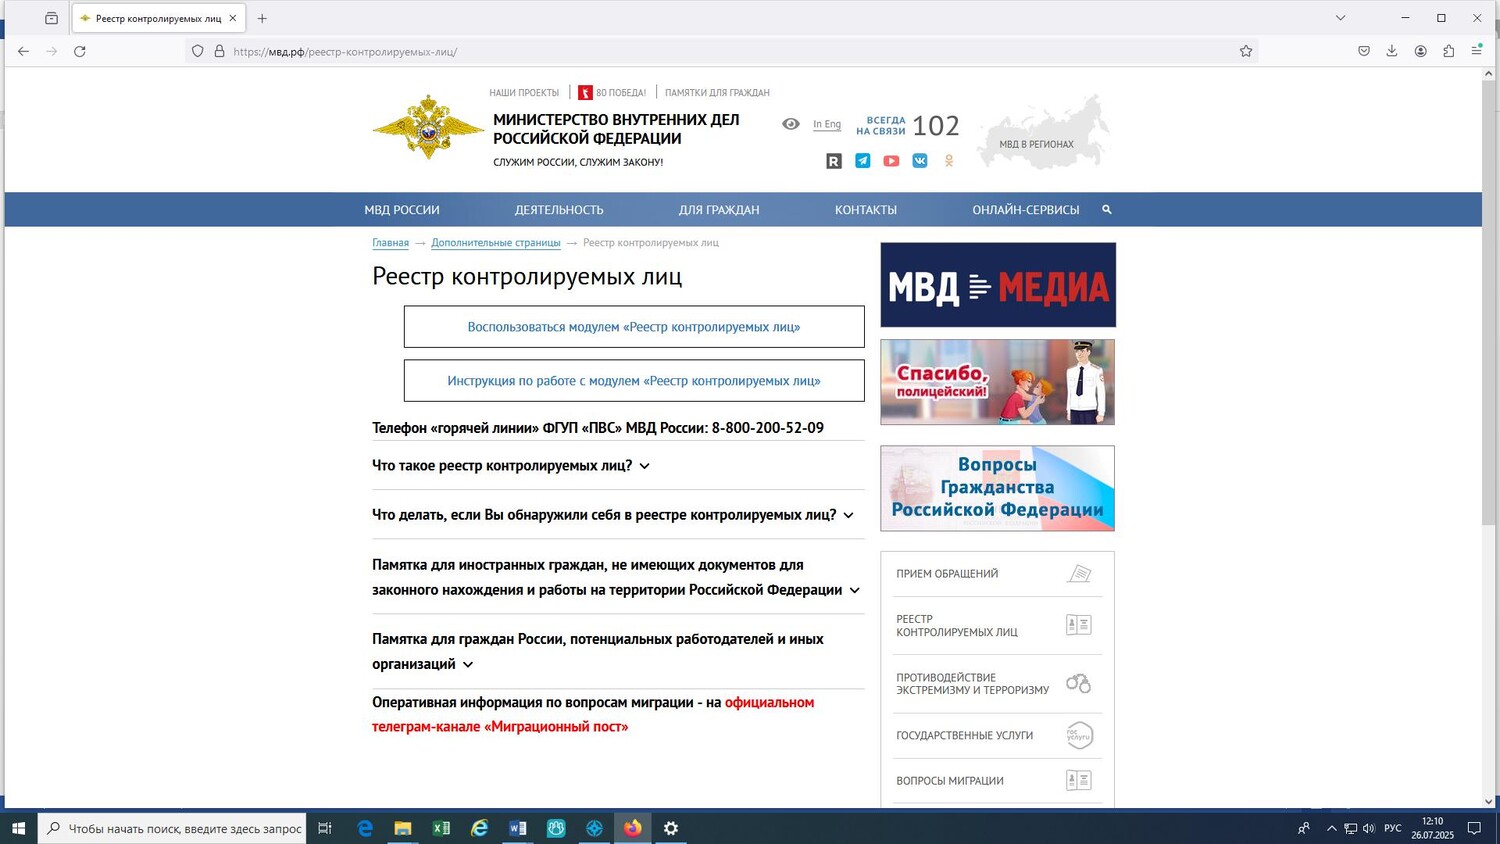Open the Odnoklassniki social icon

pos(949,161)
